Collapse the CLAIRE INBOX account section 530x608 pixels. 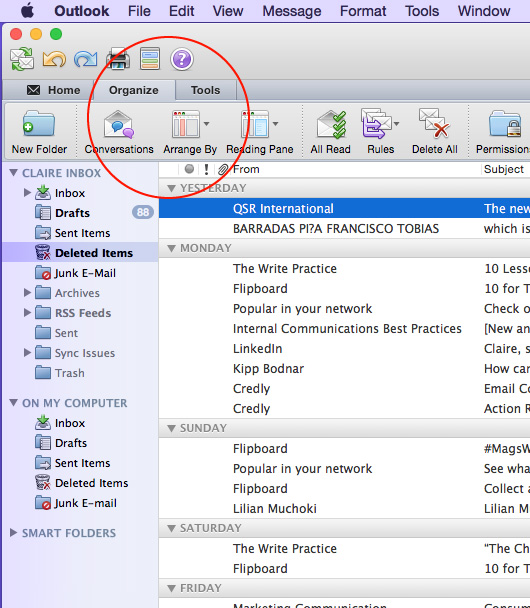coord(14,173)
